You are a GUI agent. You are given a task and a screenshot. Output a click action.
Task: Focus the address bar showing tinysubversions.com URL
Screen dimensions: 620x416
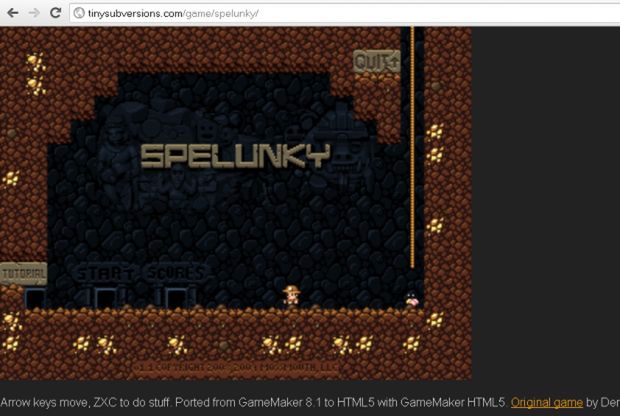tap(345, 13)
